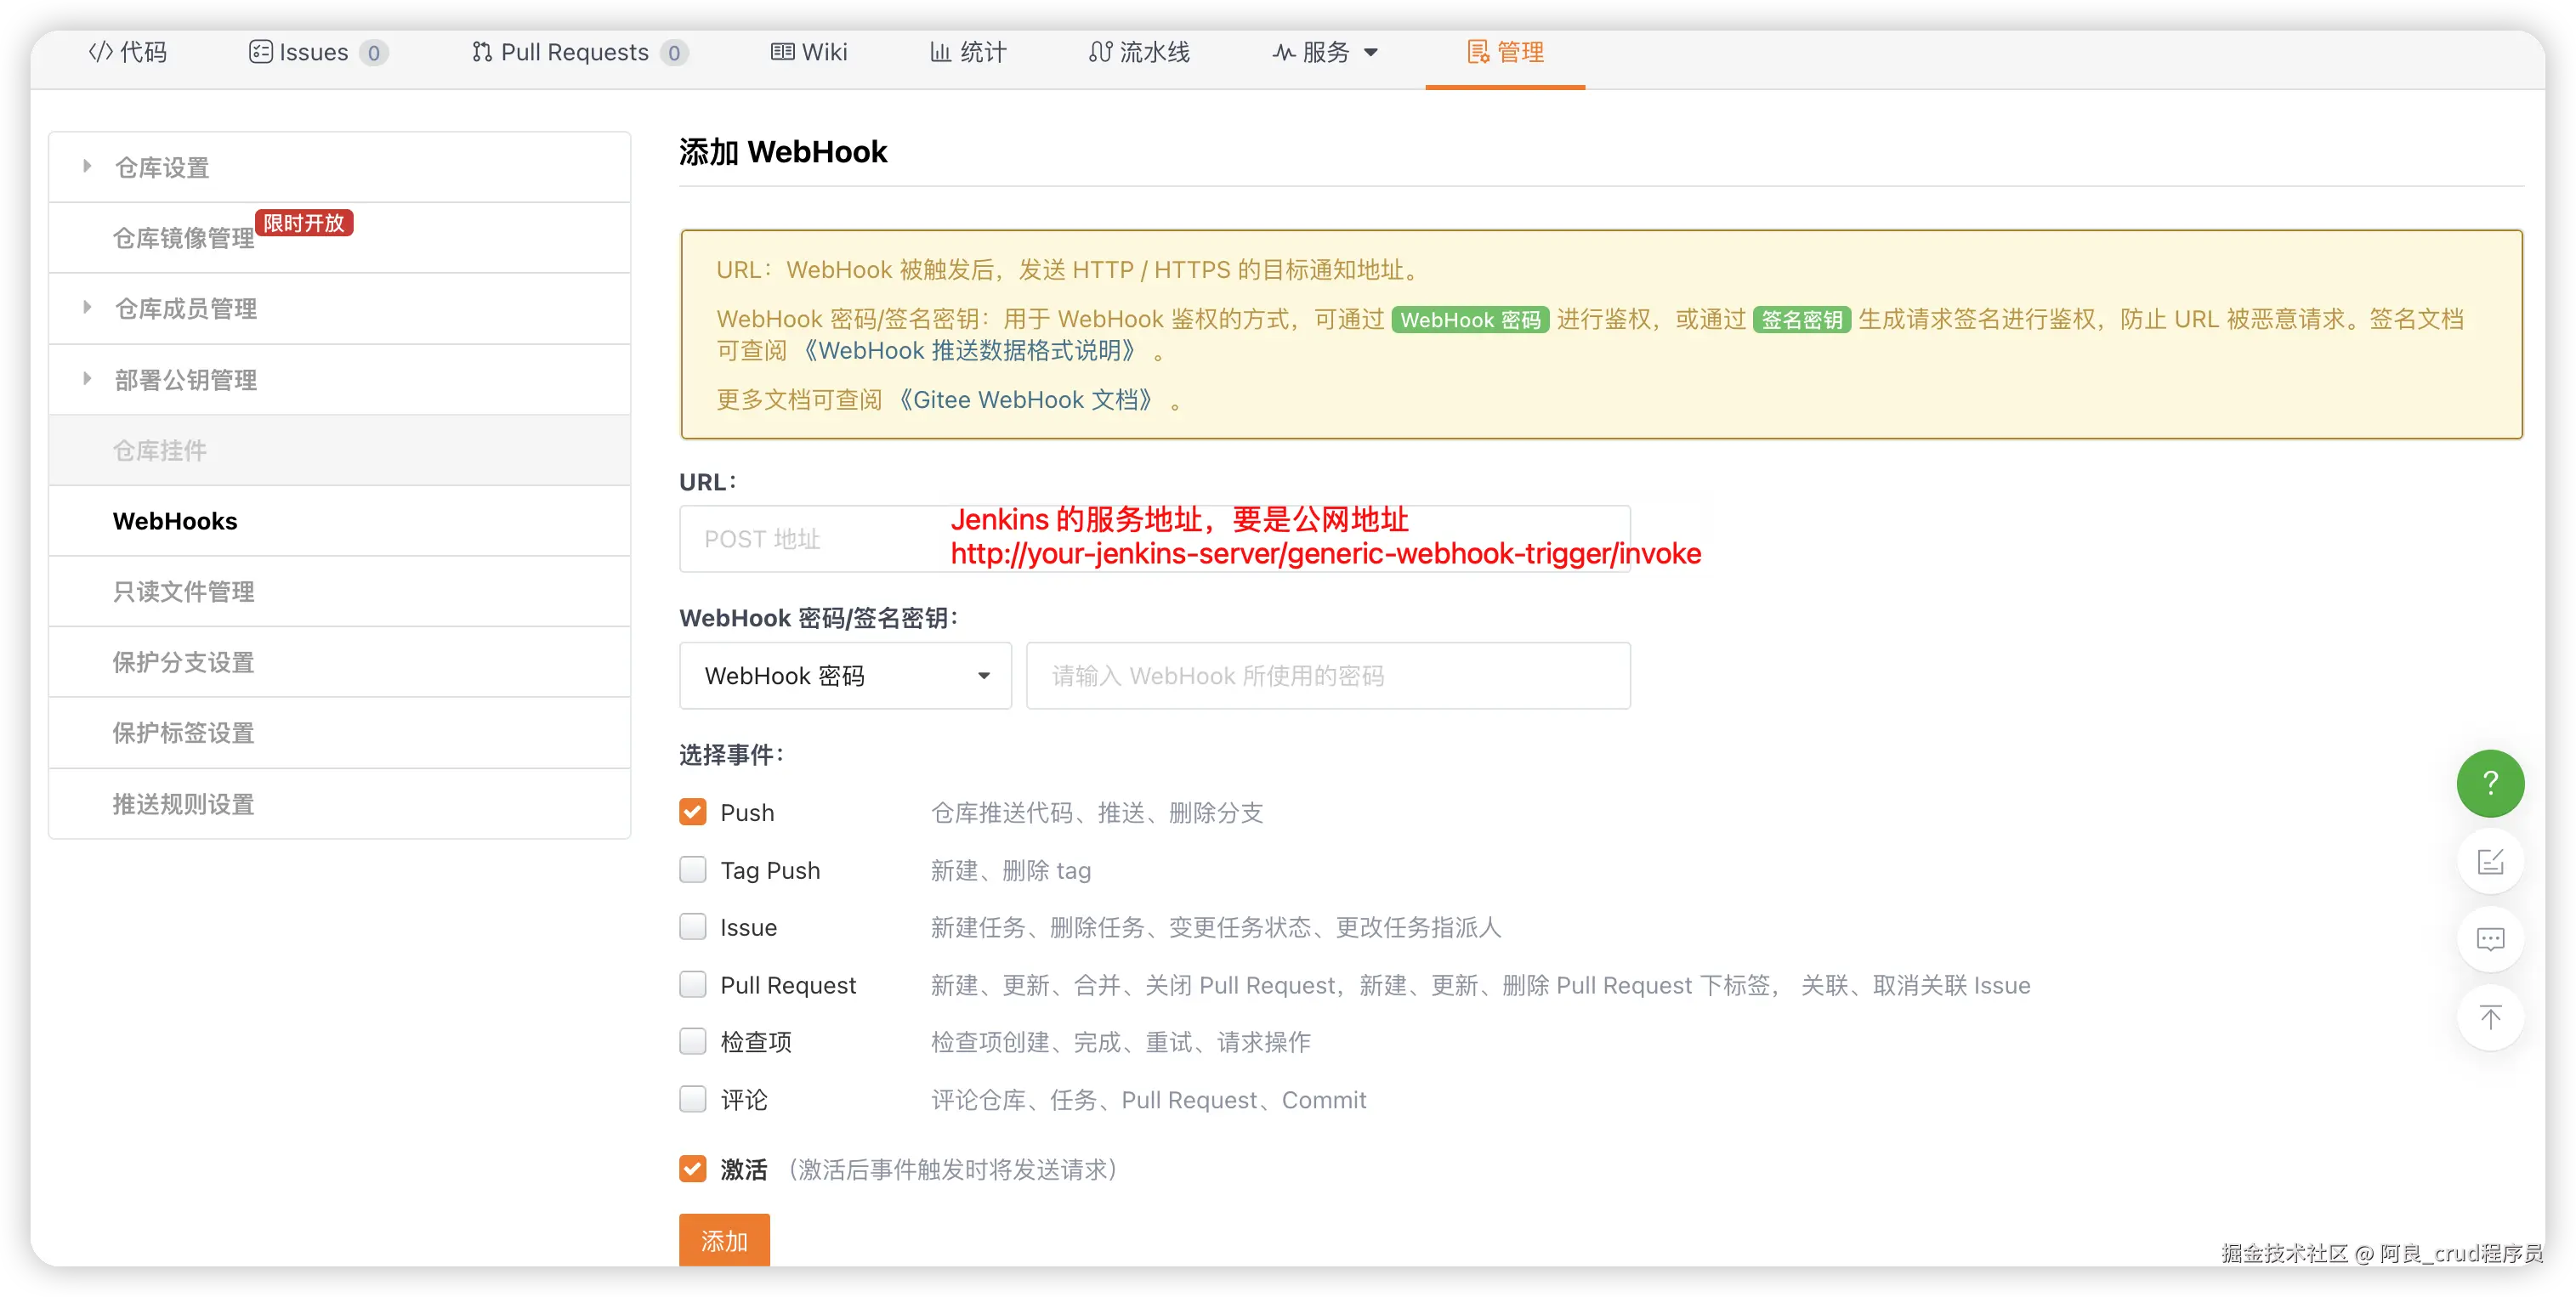Screen dimensions: 2576x1297
Task: Open the 服务 dropdown menu
Action: coord(1326,52)
